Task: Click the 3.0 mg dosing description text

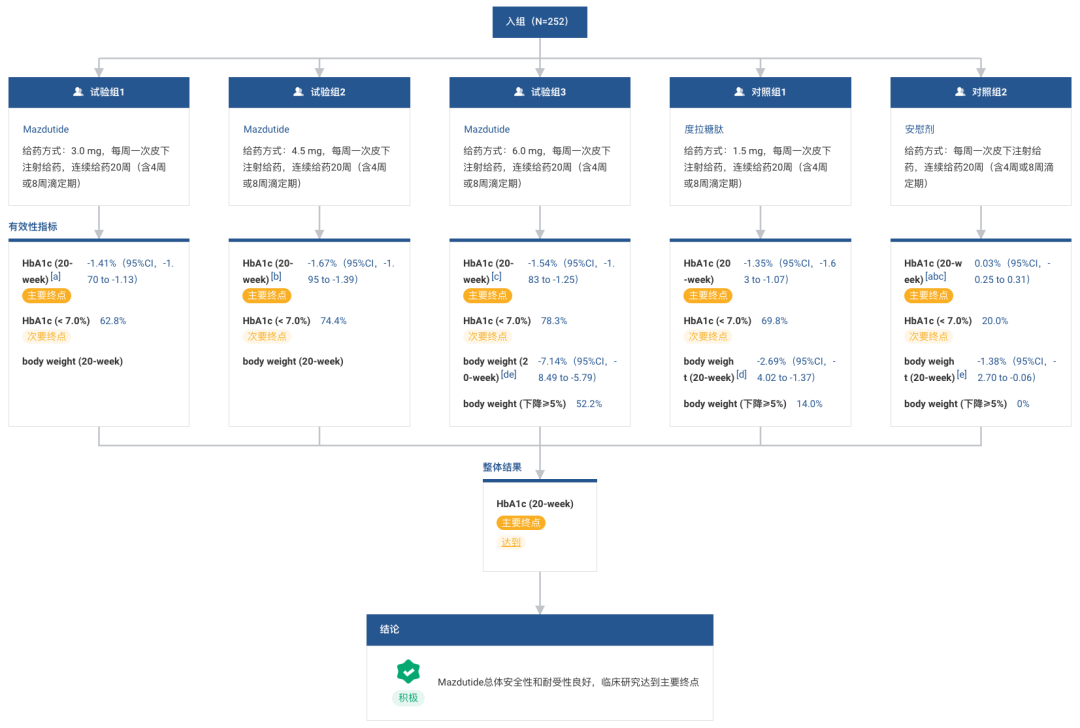Action: (x=96, y=167)
